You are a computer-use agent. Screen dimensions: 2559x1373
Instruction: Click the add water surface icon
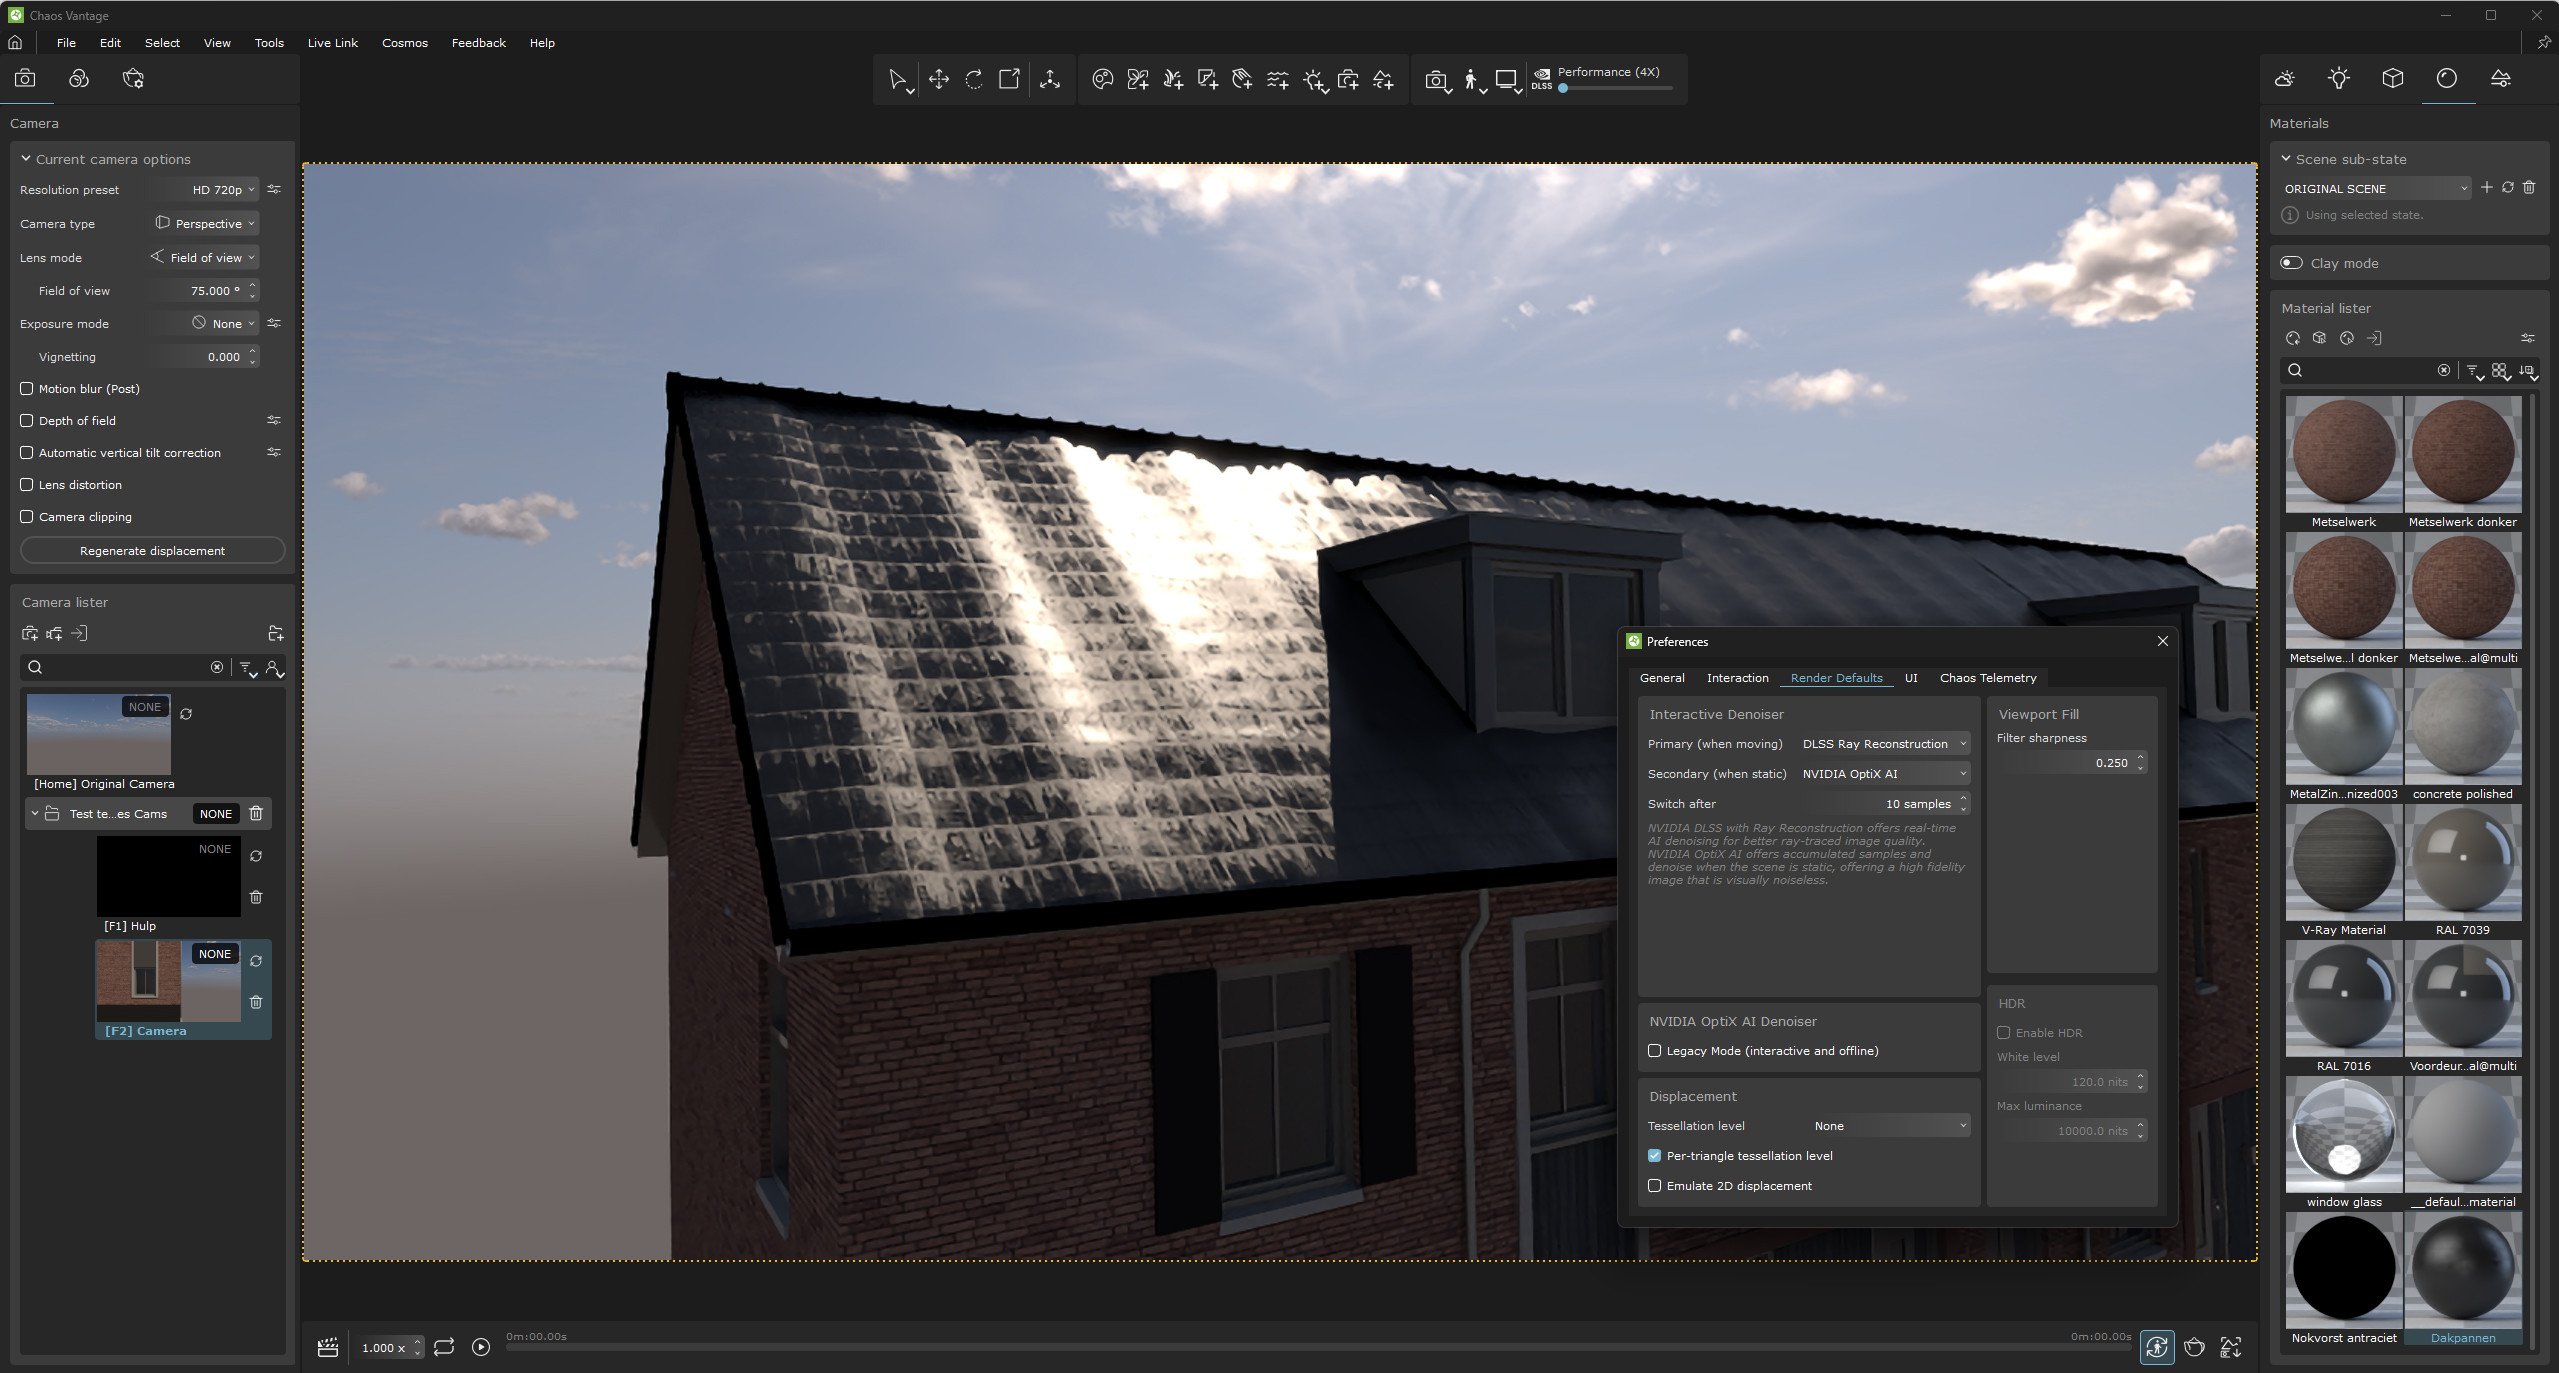[x=1277, y=80]
